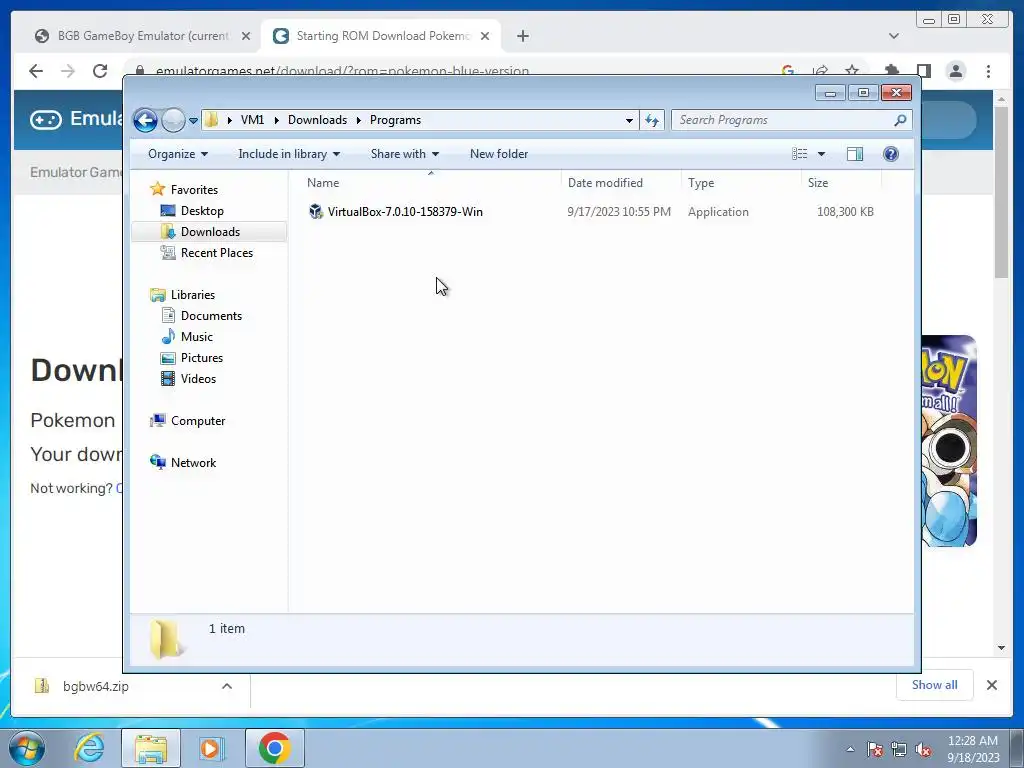
Task: Select Downloads in the address breadcrumb
Action: (317, 120)
